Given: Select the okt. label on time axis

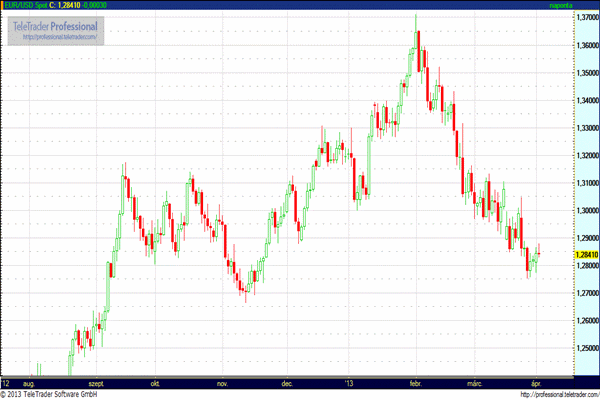Looking at the screenshot, I should coord(155,383).
